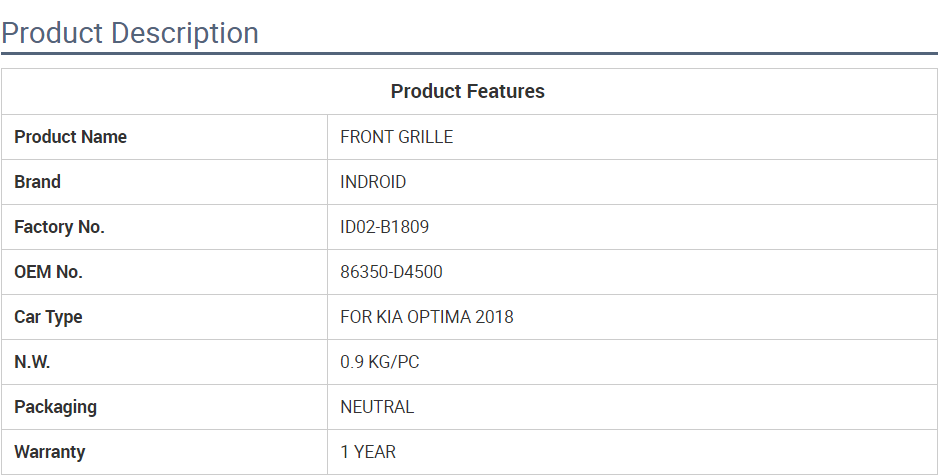Click the ID02-B1809 factory number
Screen dimensions: 939x476
point(384,227)
